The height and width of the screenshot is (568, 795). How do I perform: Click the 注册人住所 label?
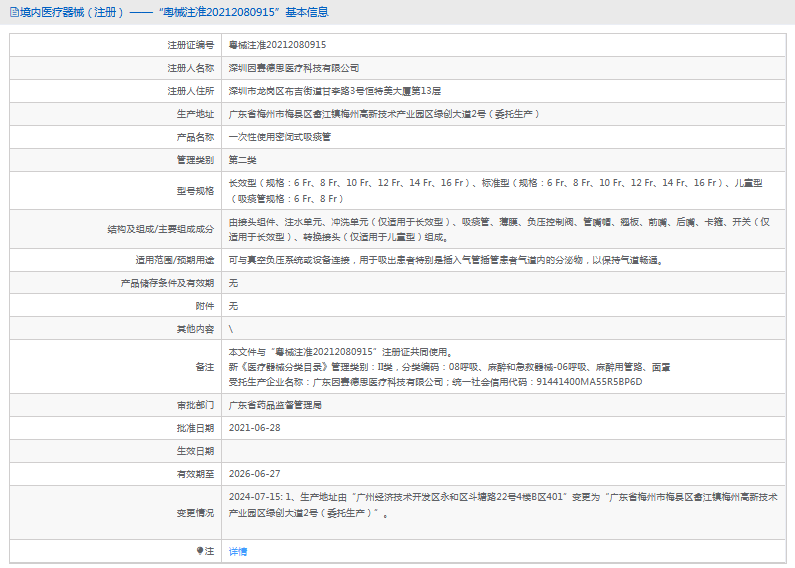(x=191, y=91)
